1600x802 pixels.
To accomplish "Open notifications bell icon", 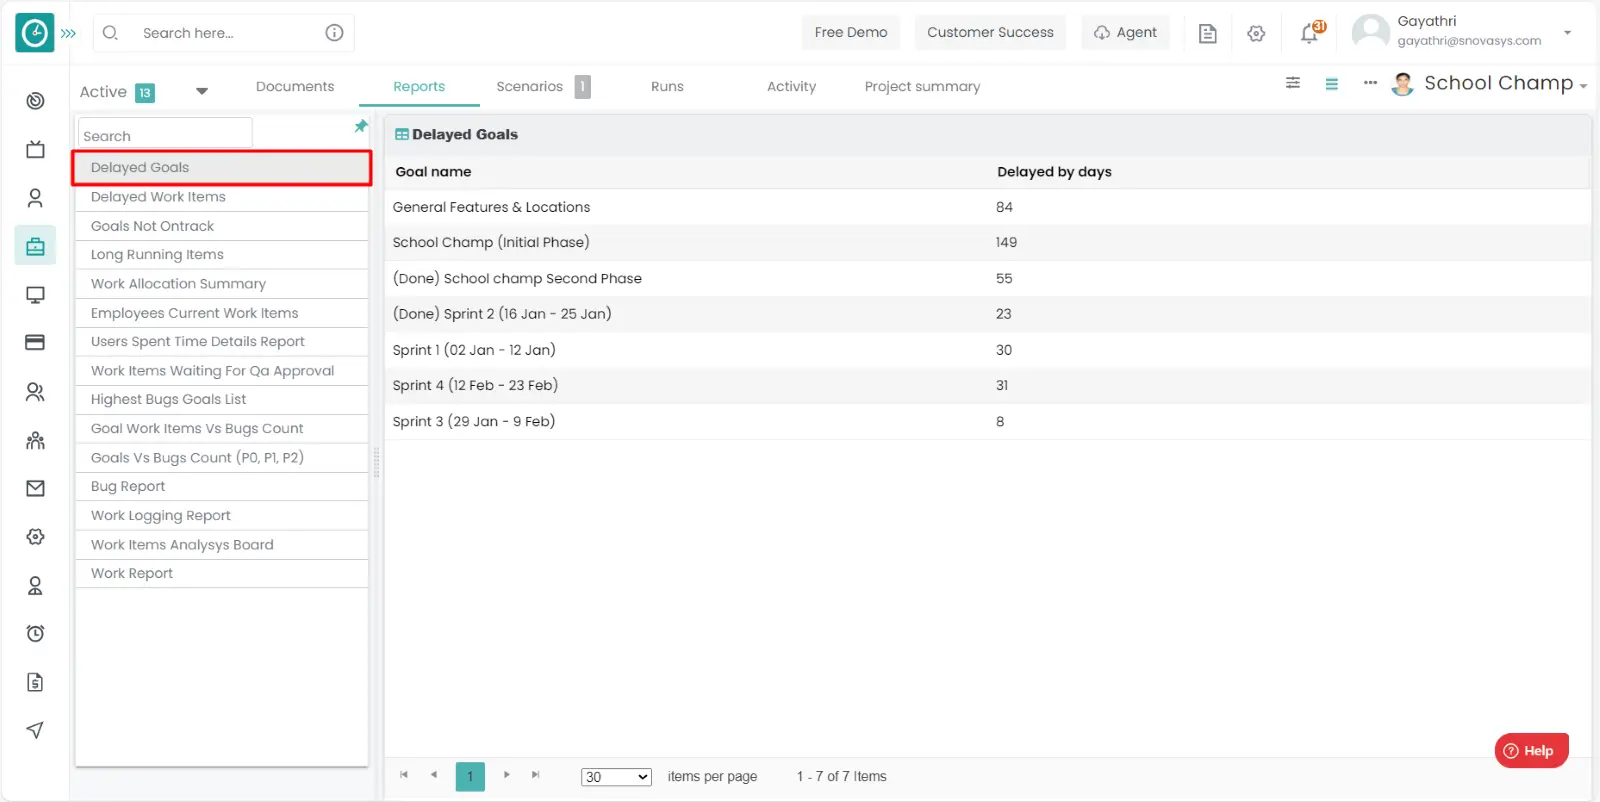I will pos(1310,33).
